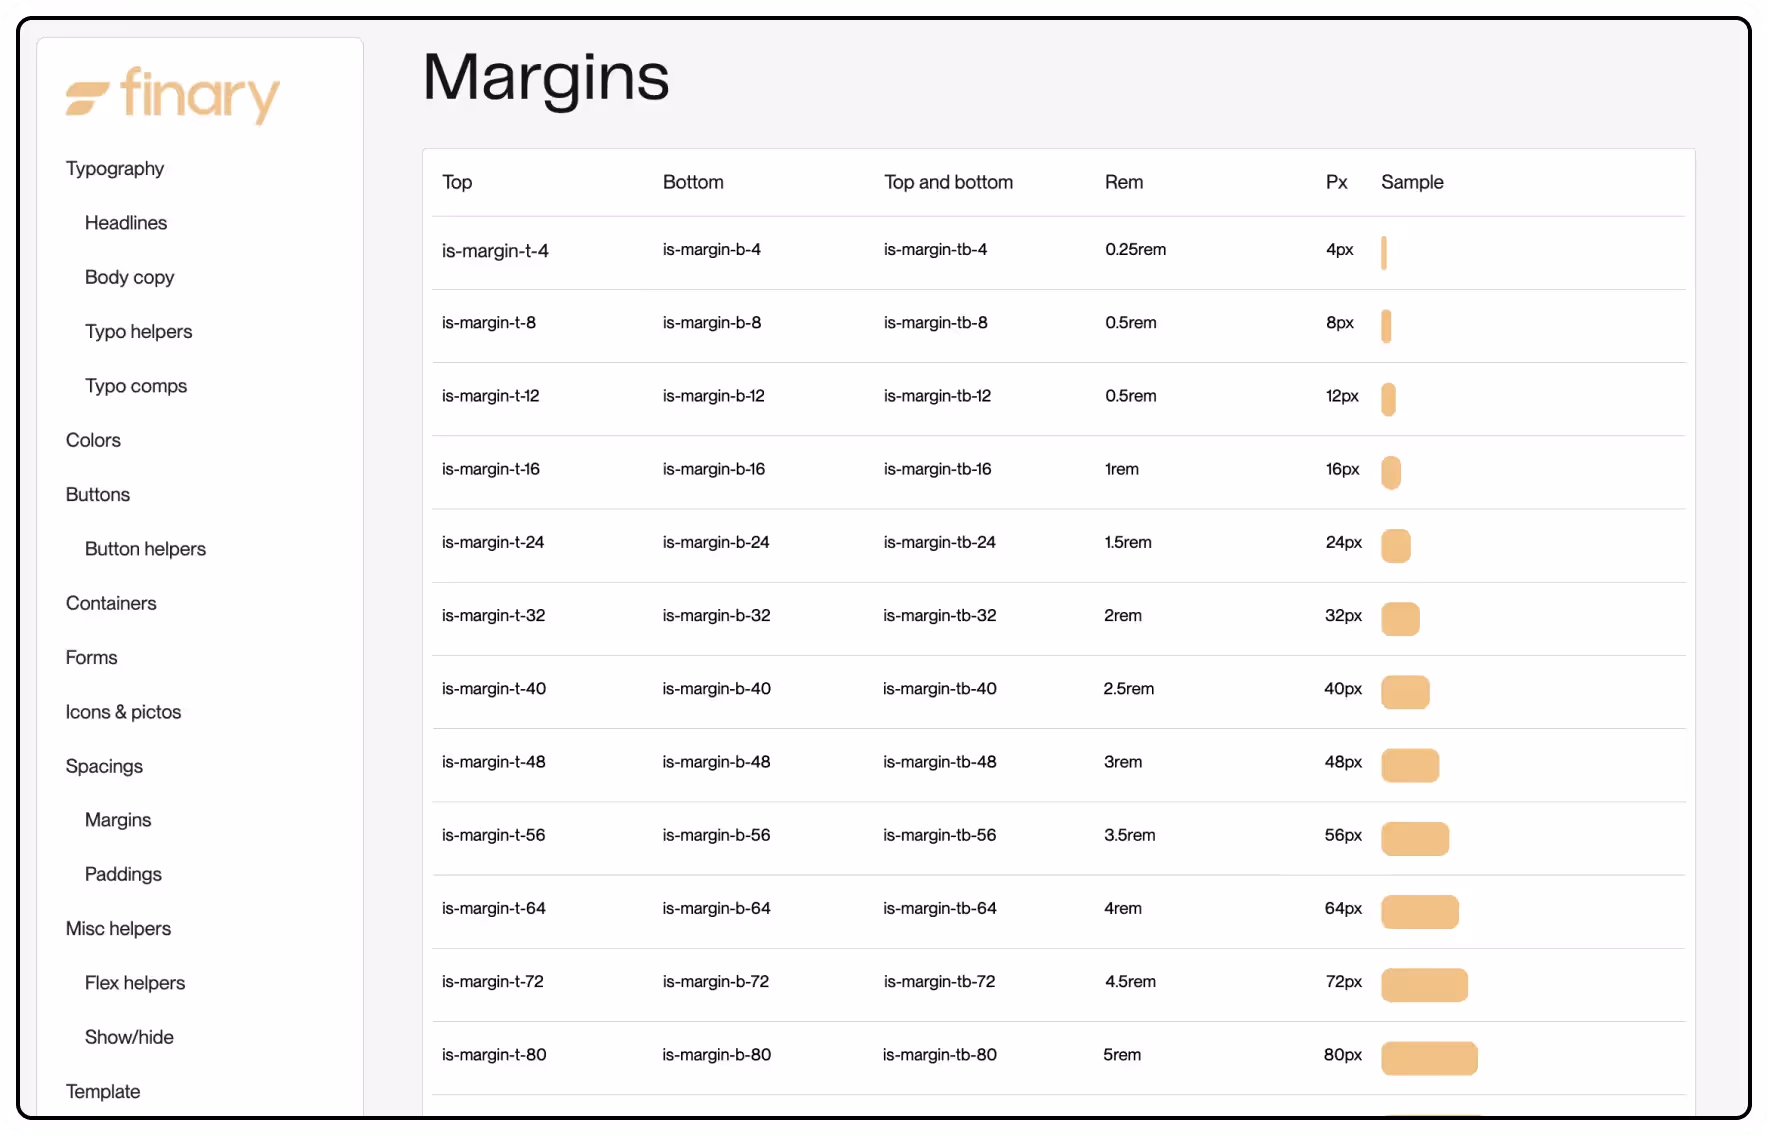Open the Typography section
Image resolution: width=1768 pixels, height=1136 pixels.
[x=114, y=168]
